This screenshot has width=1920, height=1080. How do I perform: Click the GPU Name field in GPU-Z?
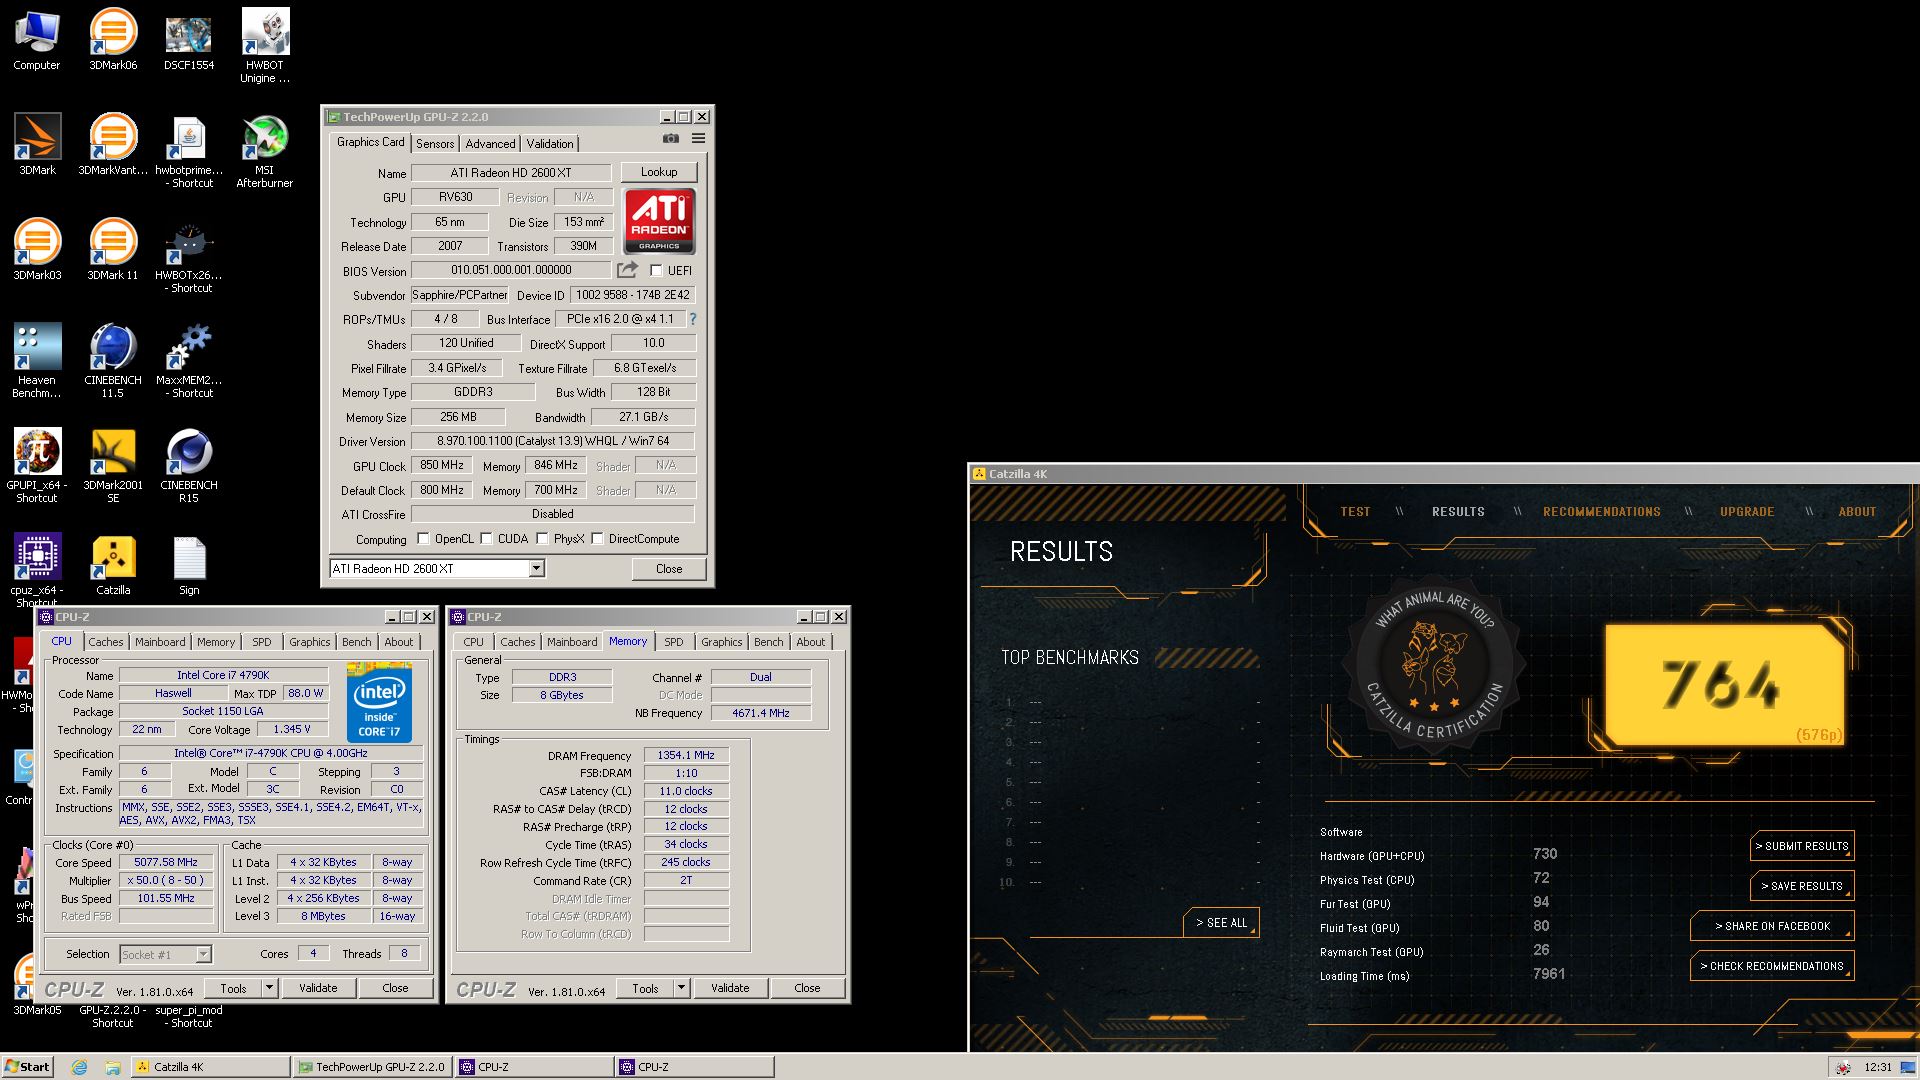pyautogui.click(x=511, y=173)
